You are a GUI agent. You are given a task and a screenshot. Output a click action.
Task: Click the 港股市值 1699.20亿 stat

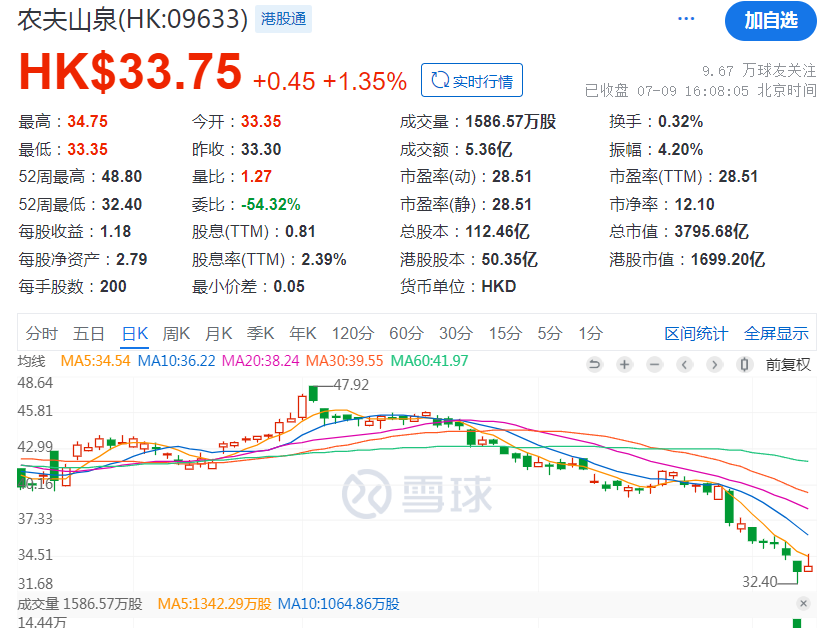coord(687,259)
